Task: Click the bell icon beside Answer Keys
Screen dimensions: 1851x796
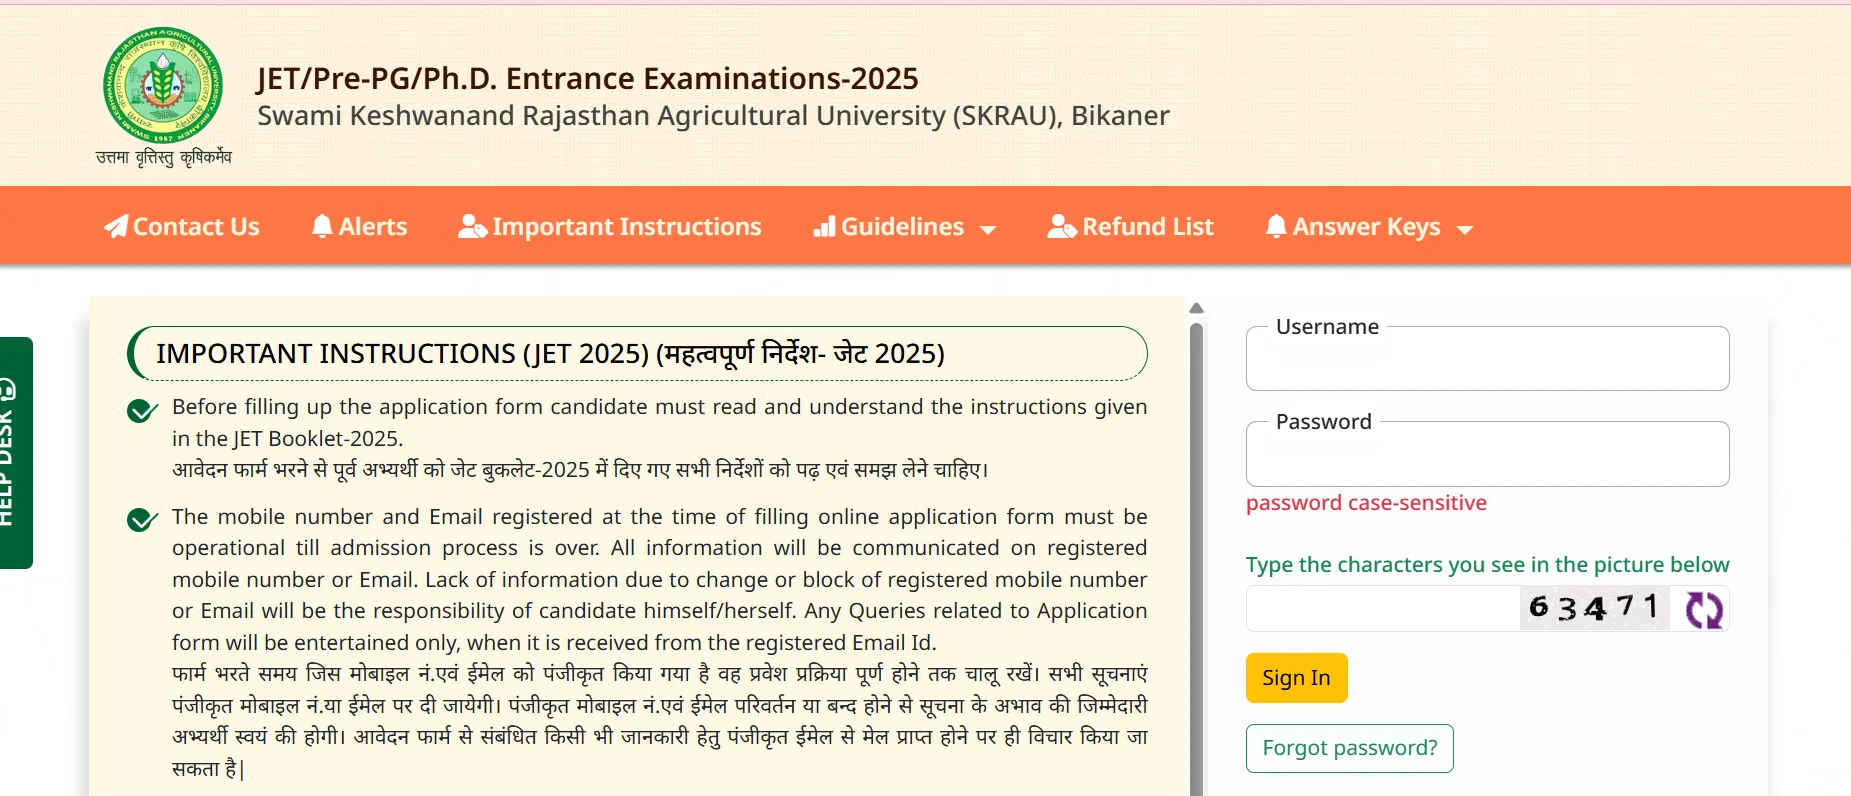Action: click(1276, 227)
